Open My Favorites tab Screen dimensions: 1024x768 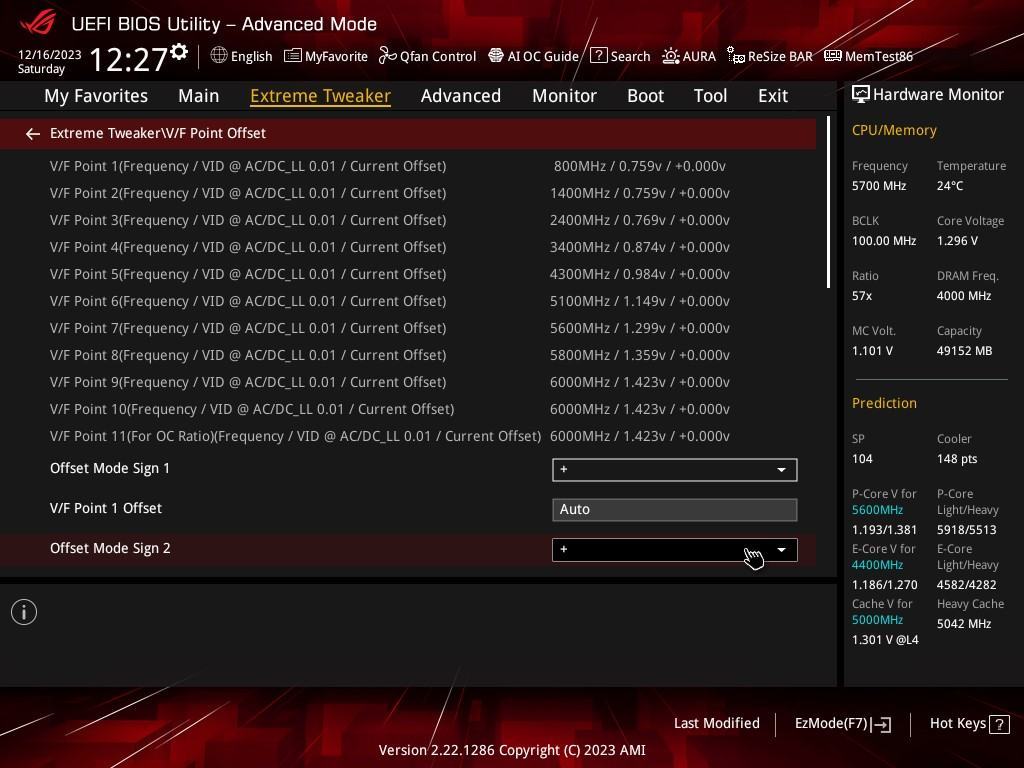click(x=96, y=96)
